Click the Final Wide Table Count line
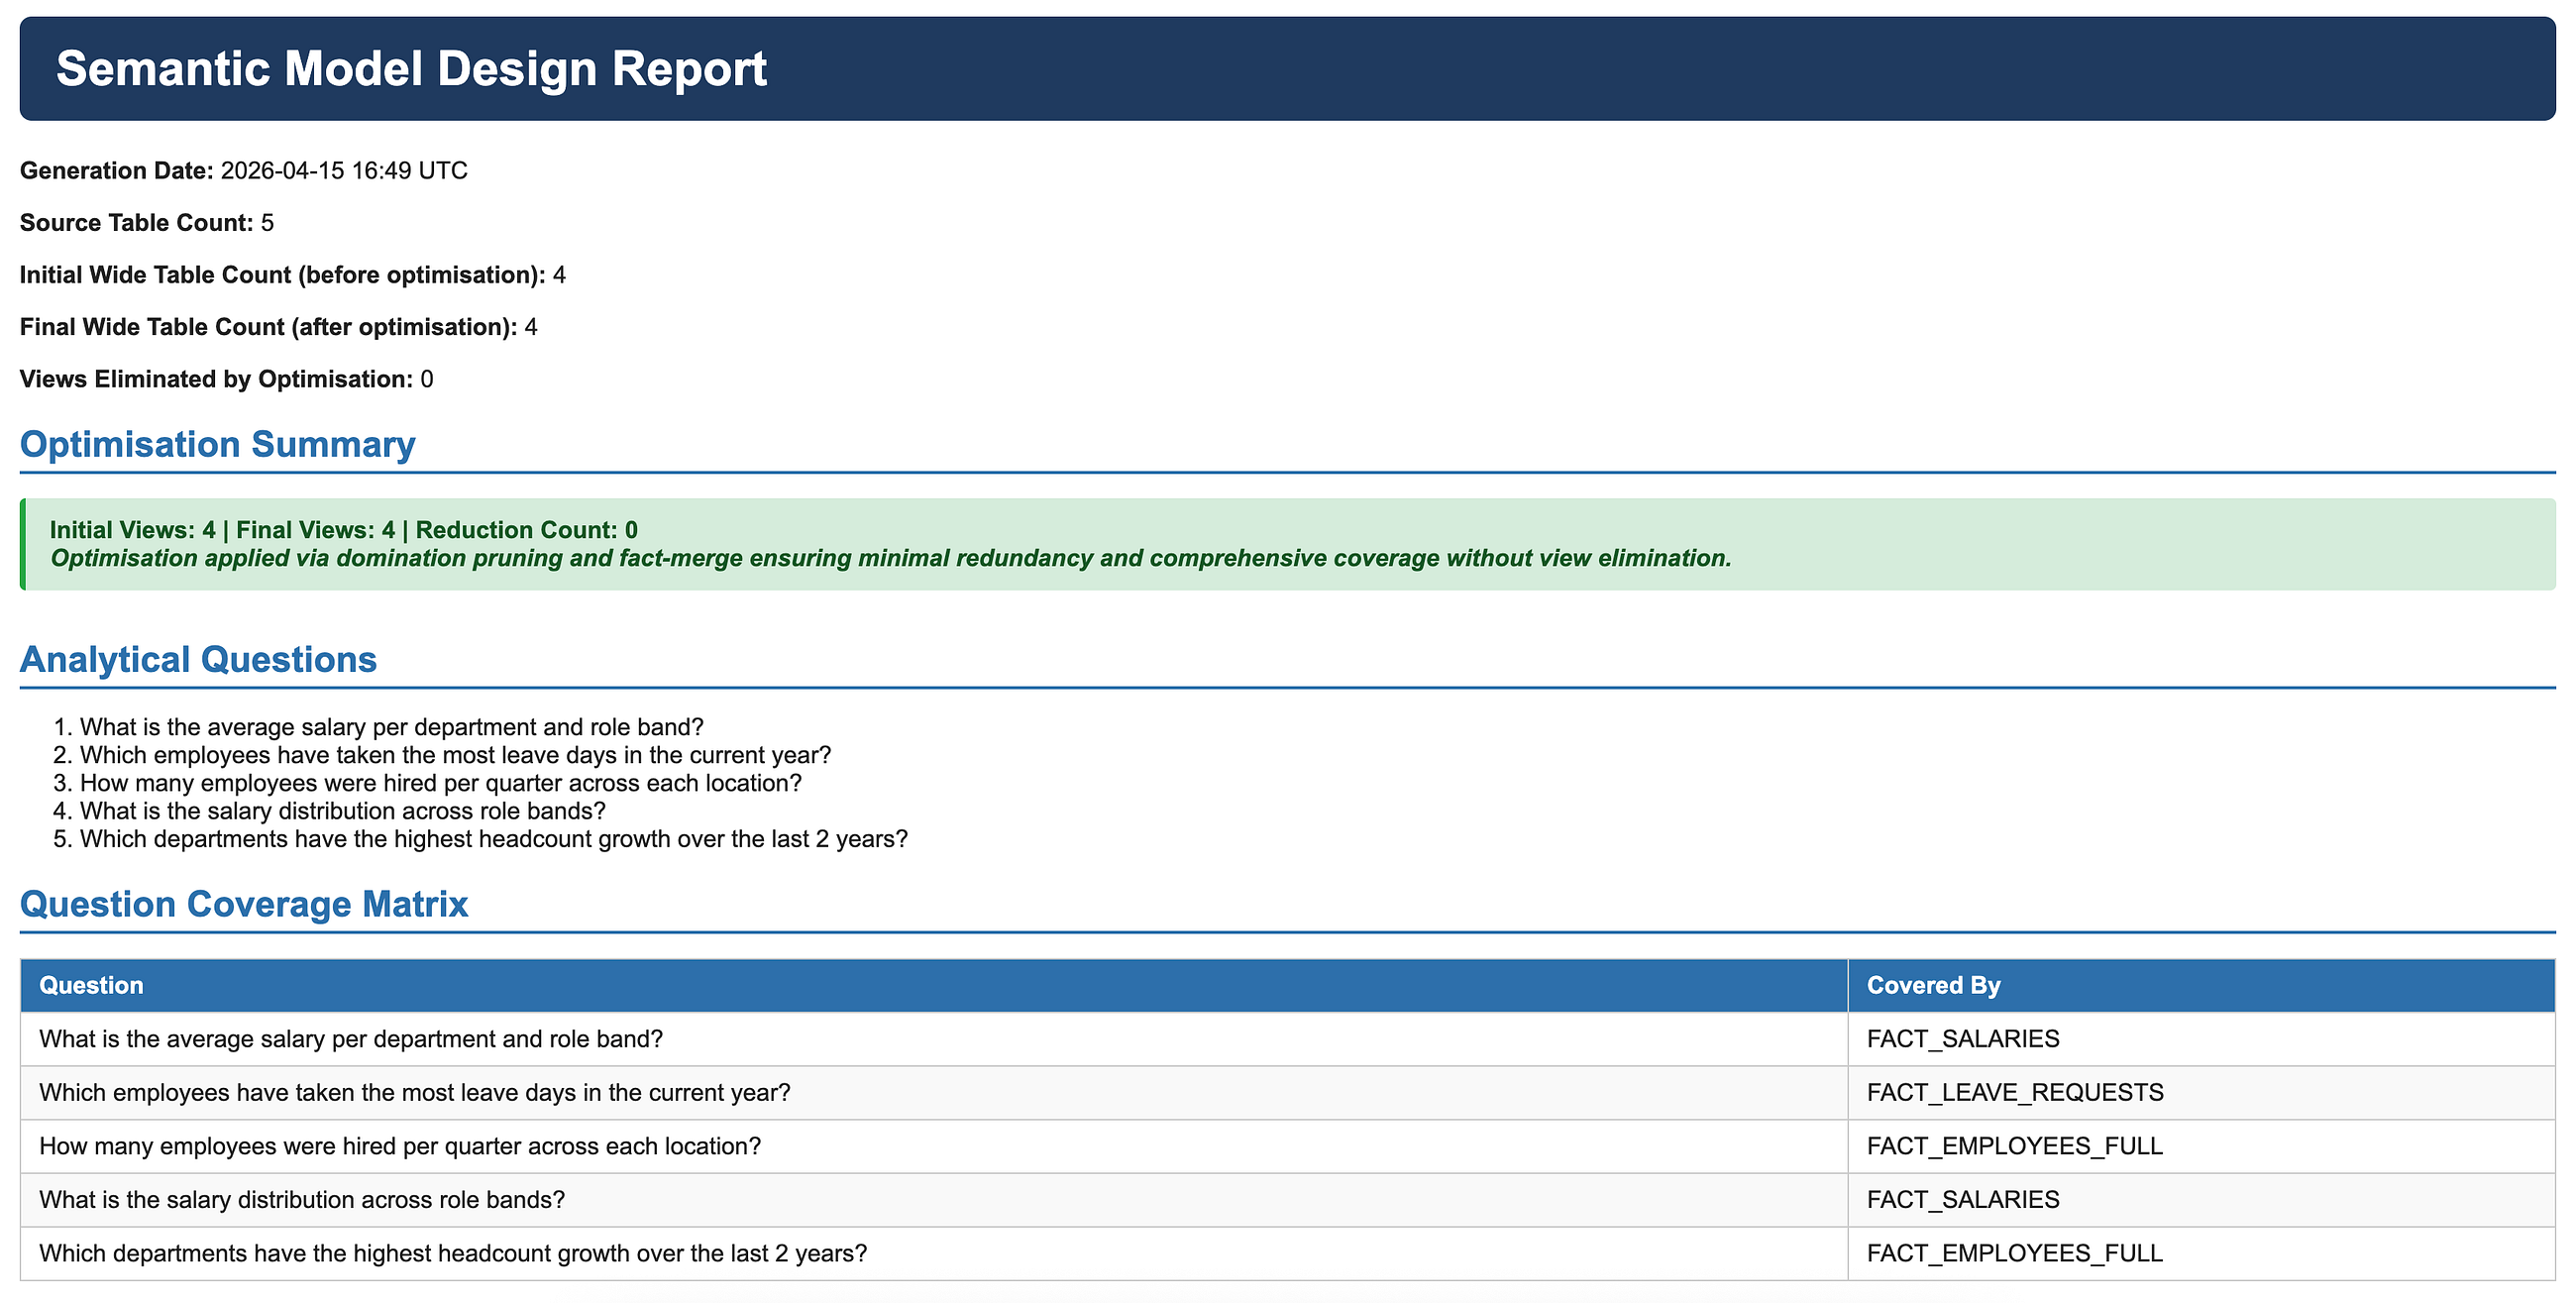This screenshot has height=1303, width=2576. [x=279, y=327]
